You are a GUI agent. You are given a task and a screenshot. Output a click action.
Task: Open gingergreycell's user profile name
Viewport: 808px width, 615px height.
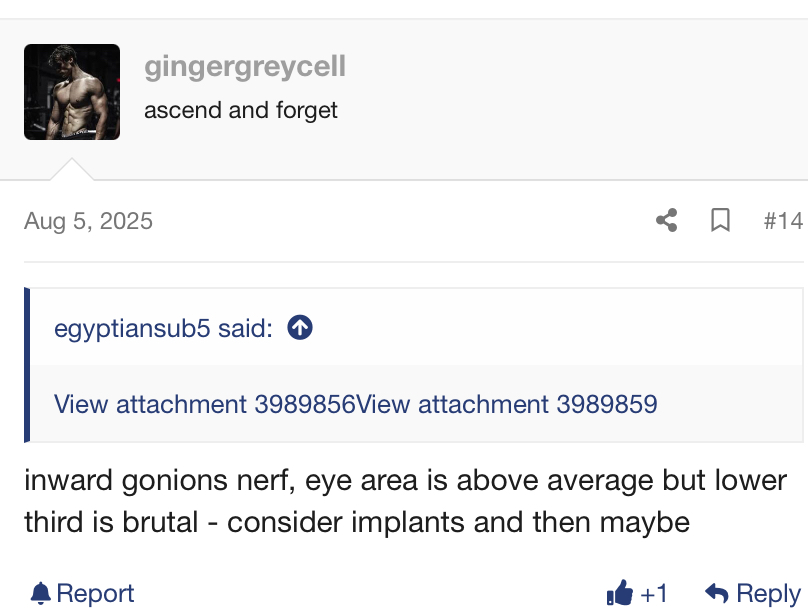(x=245, y=67)
